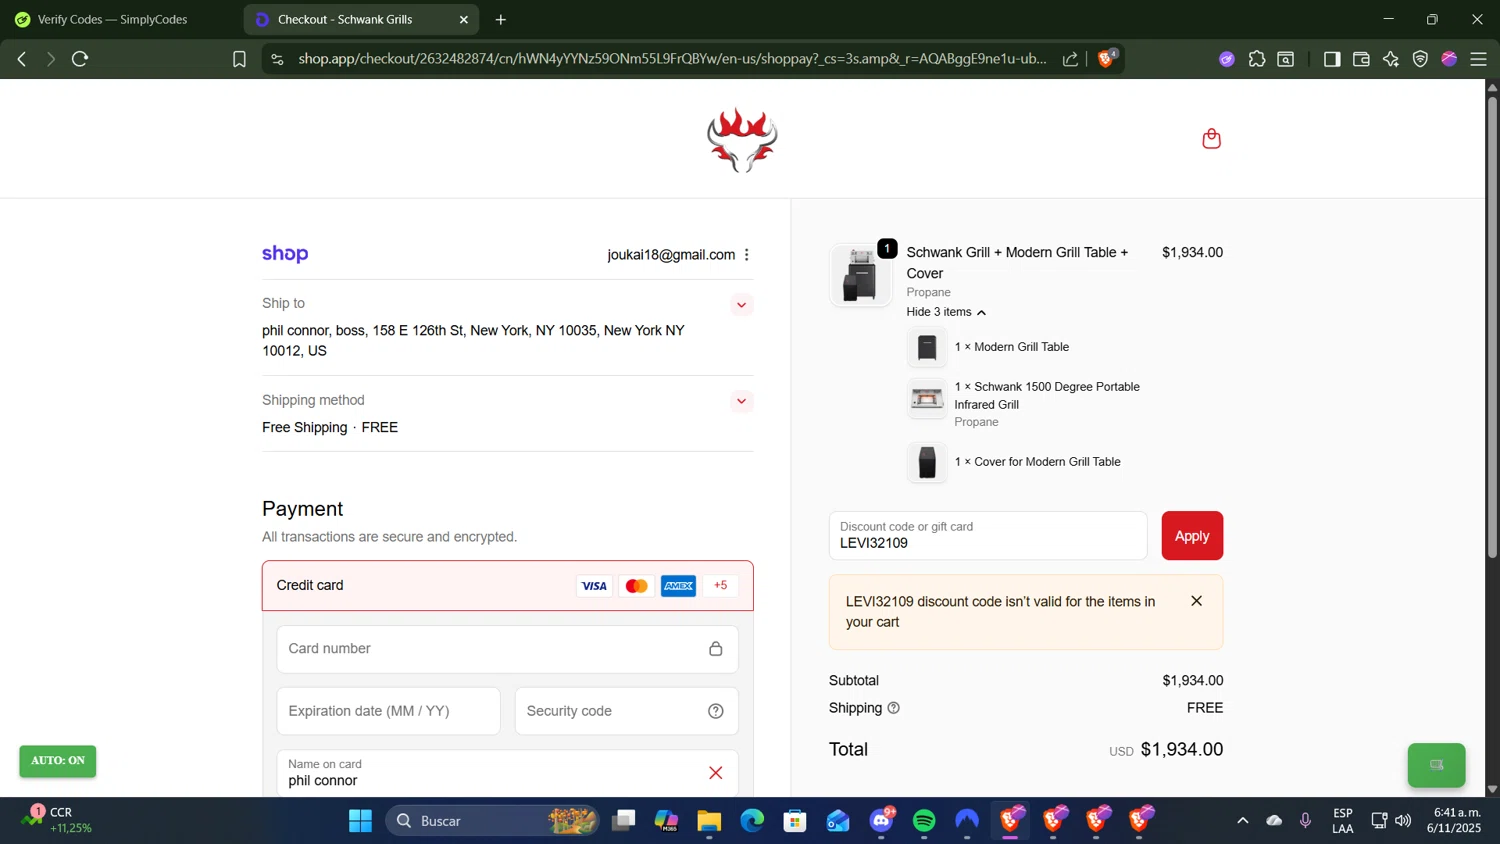Open Brave VPN shield icon
The image size is (1500, 844).
tap(1420, 59)
